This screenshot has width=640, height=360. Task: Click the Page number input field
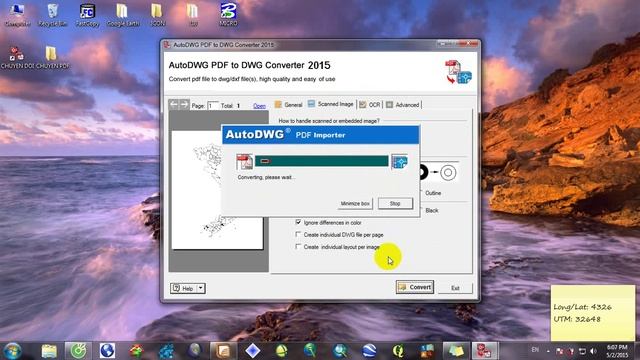(213, 105)
